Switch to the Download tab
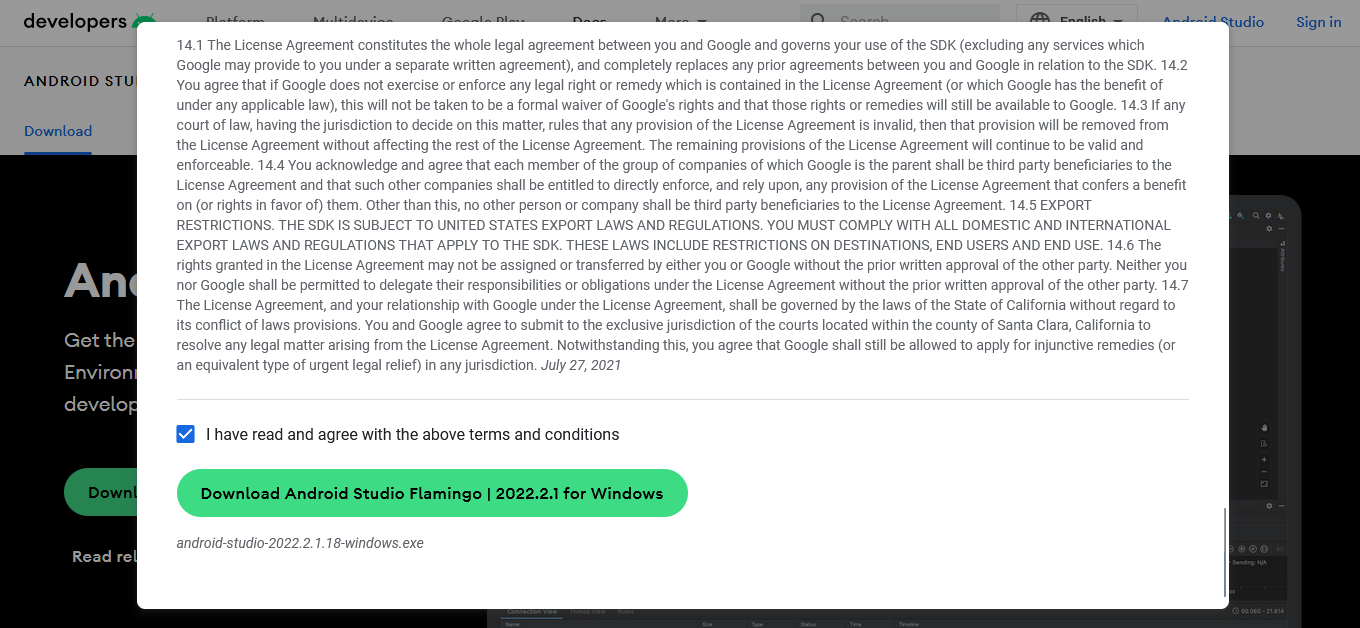Viewport: 1360px width, 628px height. 58,131
